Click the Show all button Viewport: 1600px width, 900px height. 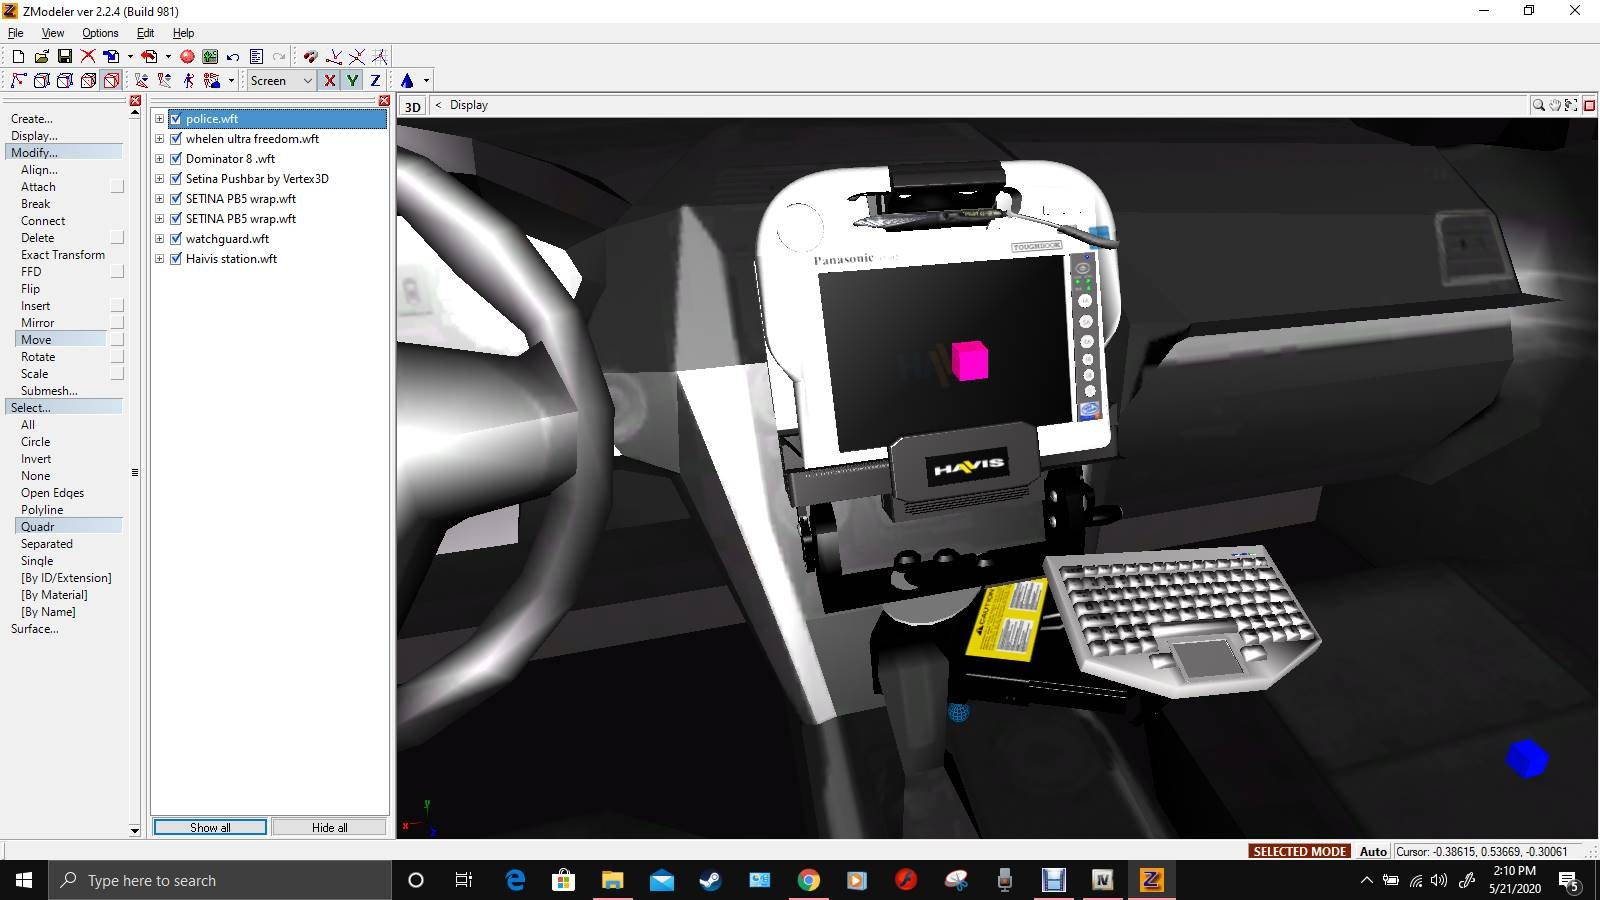pyautogui.click(x=210, y=827)
